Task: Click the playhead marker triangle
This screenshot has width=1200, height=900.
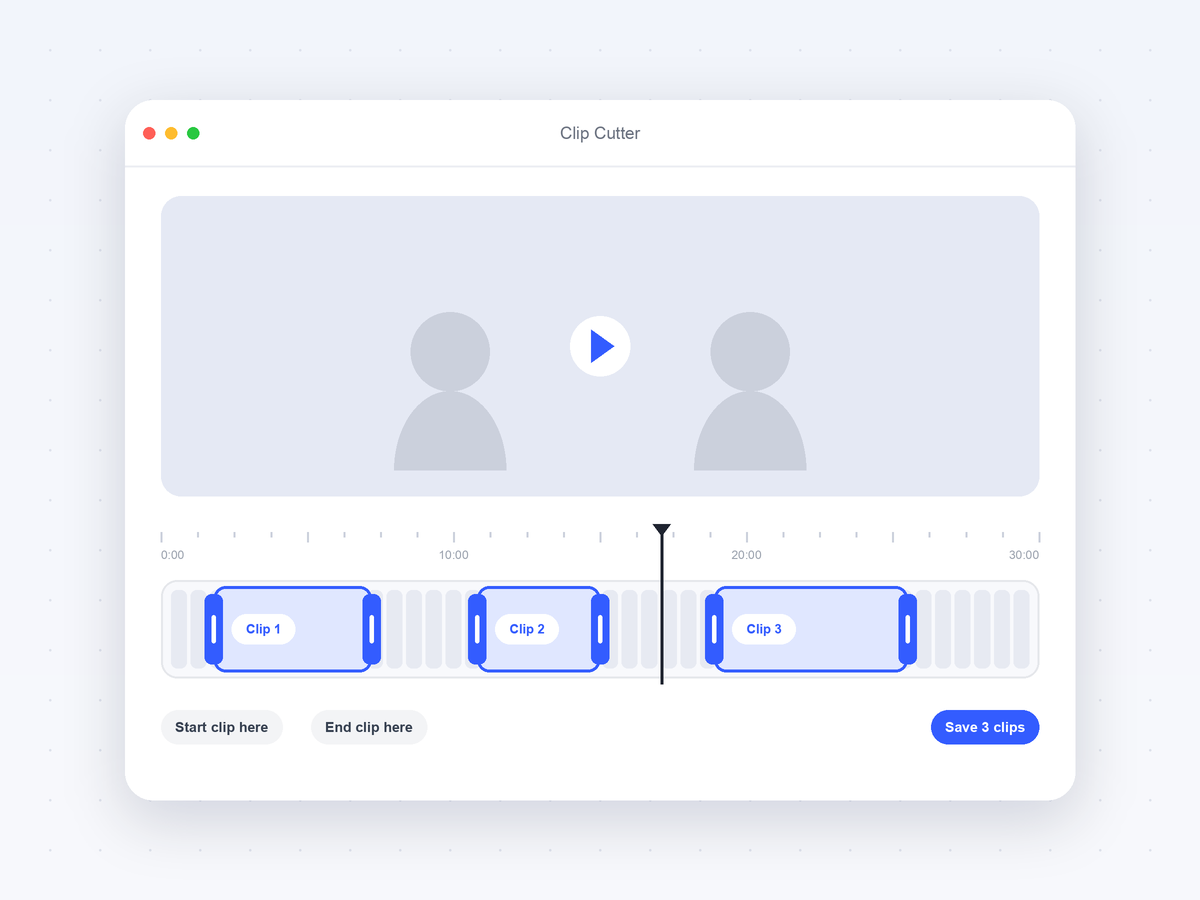Action: 661,530
